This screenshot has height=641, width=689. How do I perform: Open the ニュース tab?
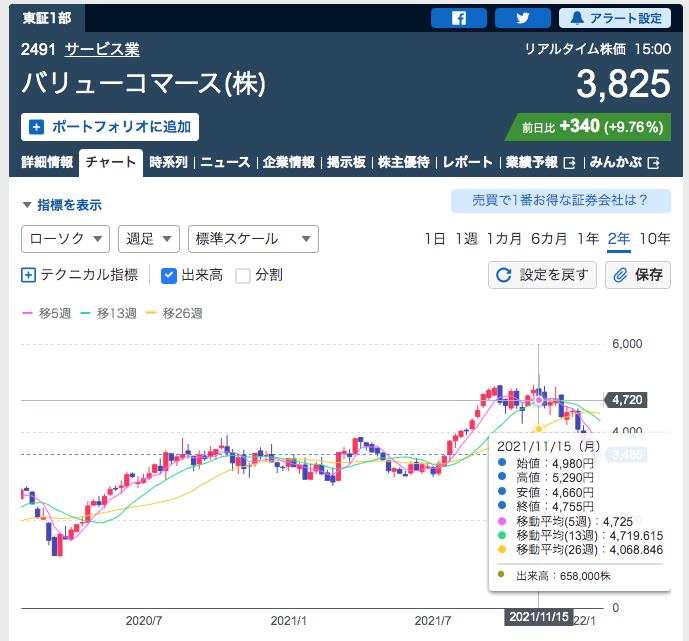pyautogui.click(x=225, y=162)
